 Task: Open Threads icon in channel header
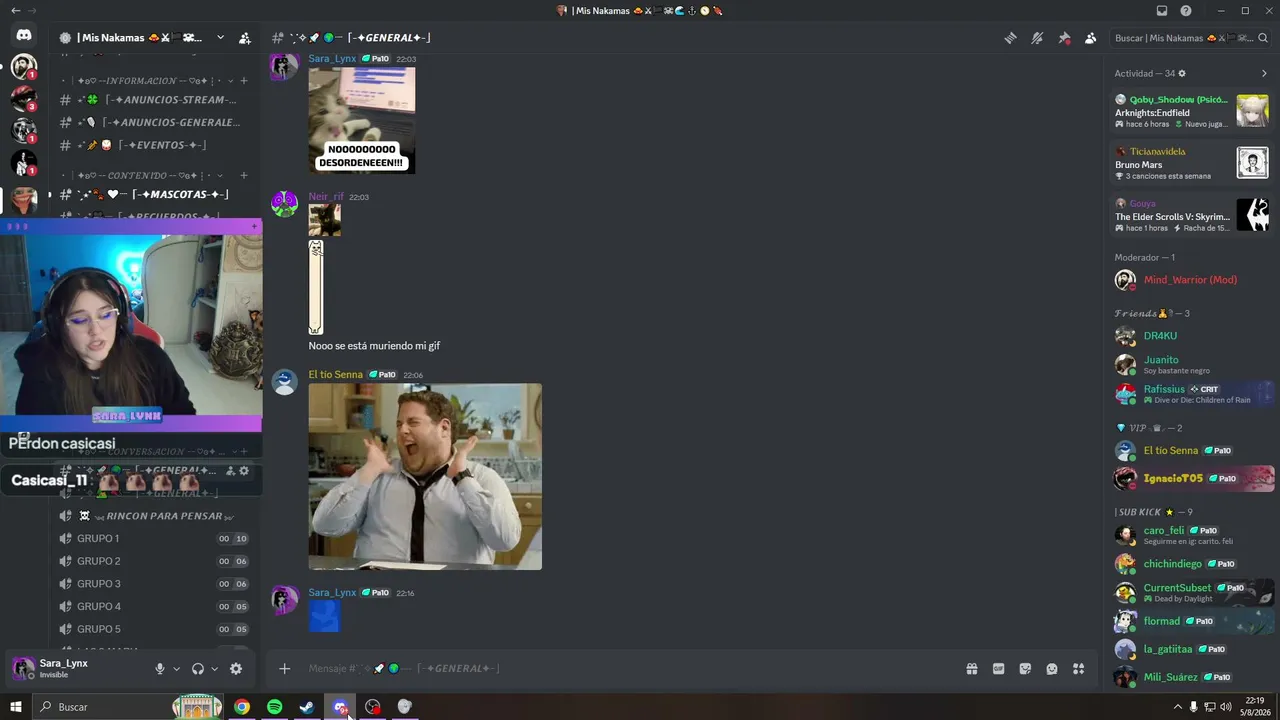1011,38
